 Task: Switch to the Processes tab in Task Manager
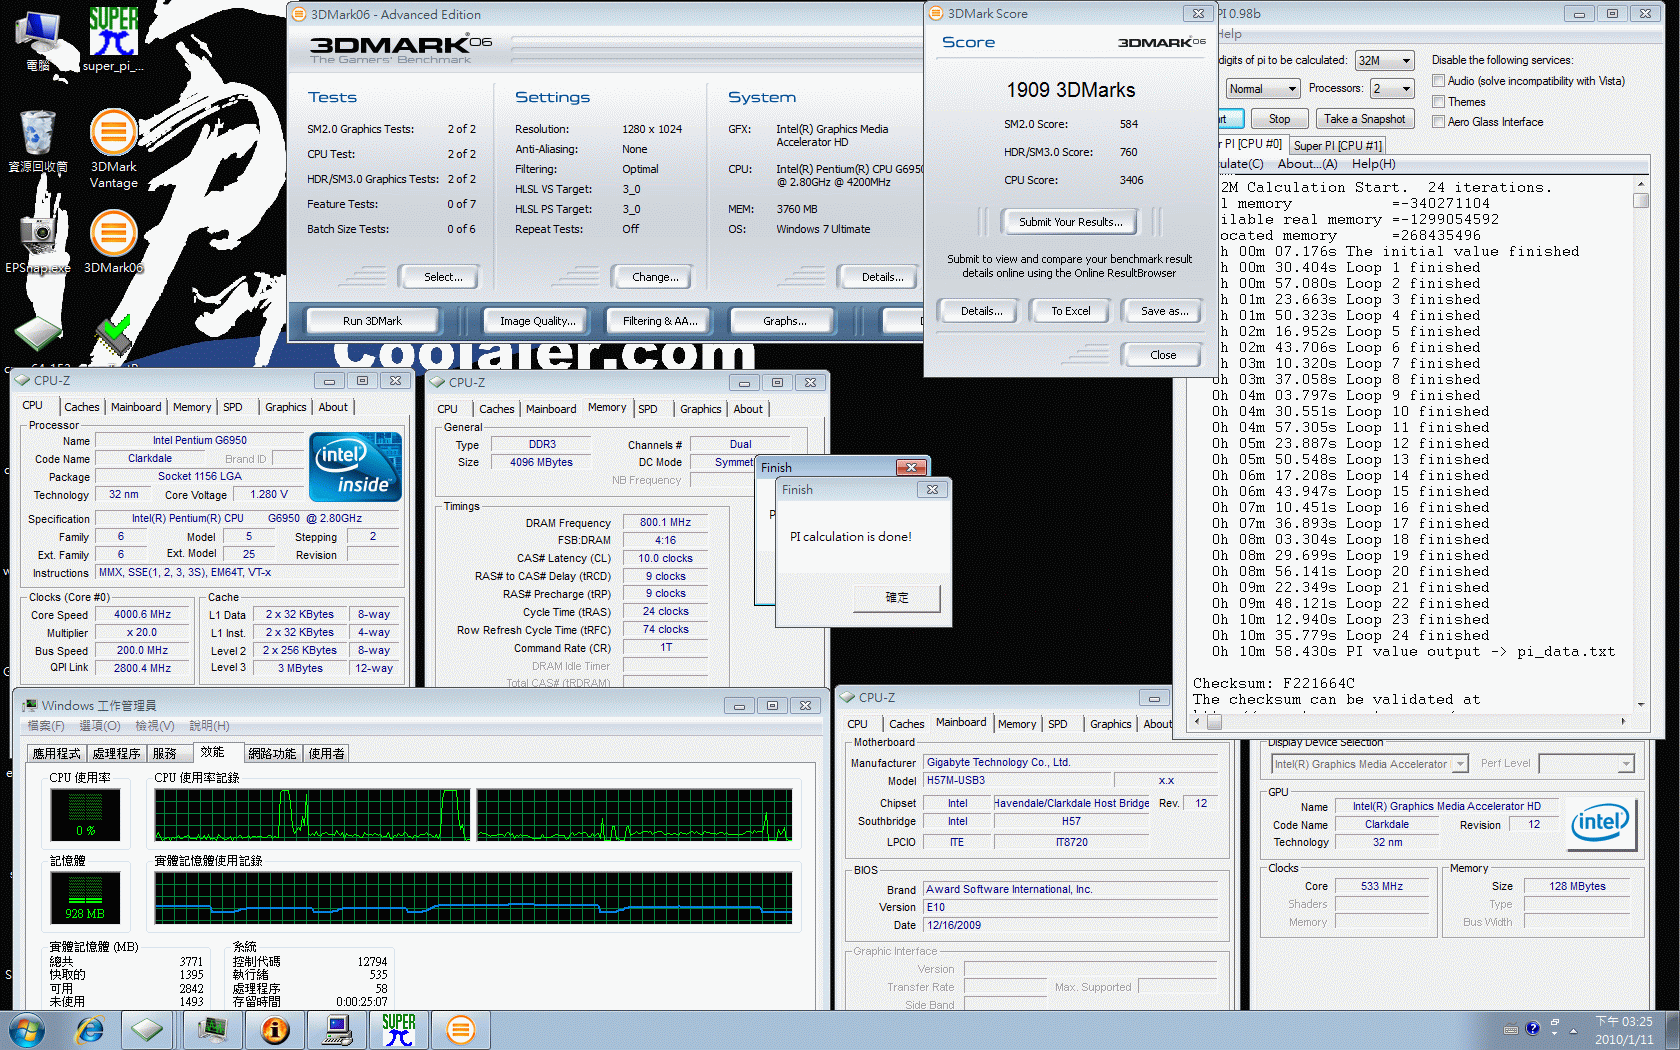pyautogui.click(x=117, y=754)
